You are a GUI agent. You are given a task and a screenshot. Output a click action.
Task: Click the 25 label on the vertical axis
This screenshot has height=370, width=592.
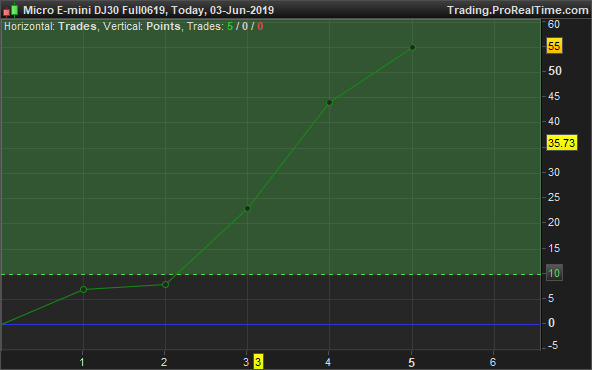pyautogui.click(x=554, y=197)
